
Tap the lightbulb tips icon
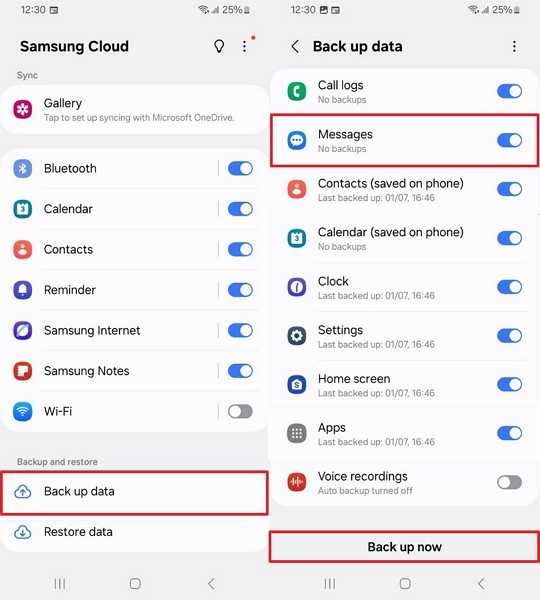219,47
